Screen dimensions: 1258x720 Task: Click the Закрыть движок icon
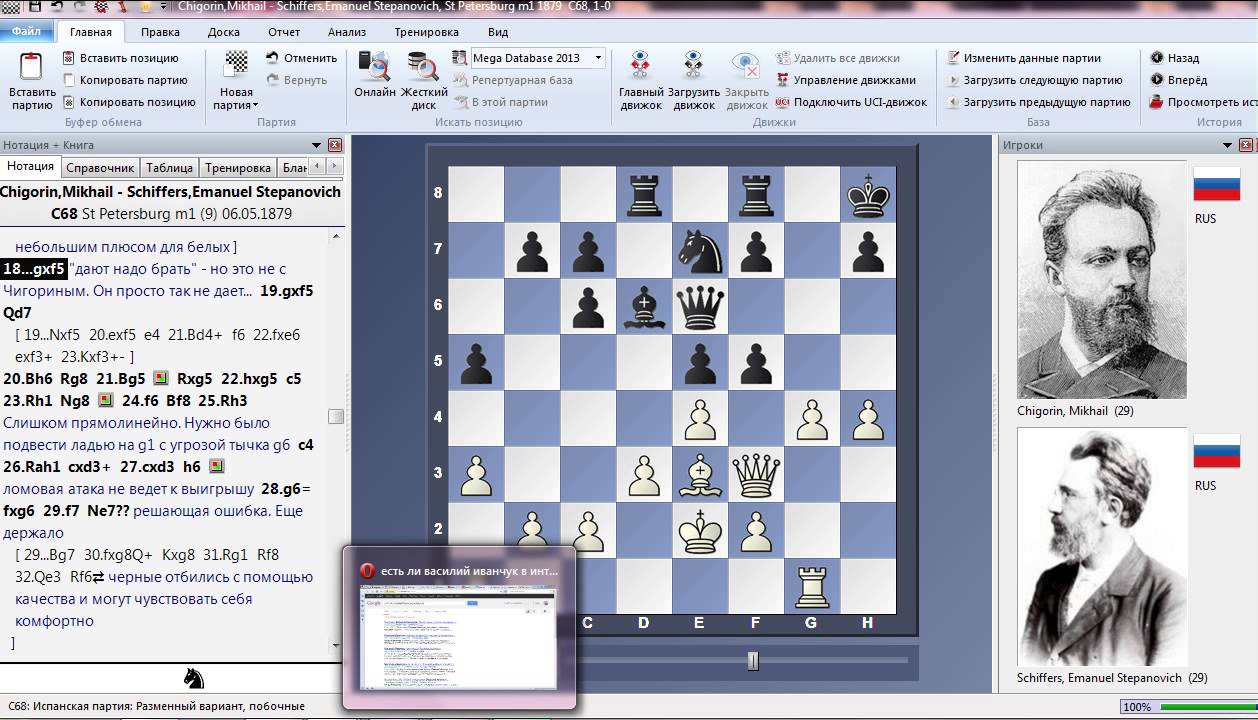(x=746, y=66)
